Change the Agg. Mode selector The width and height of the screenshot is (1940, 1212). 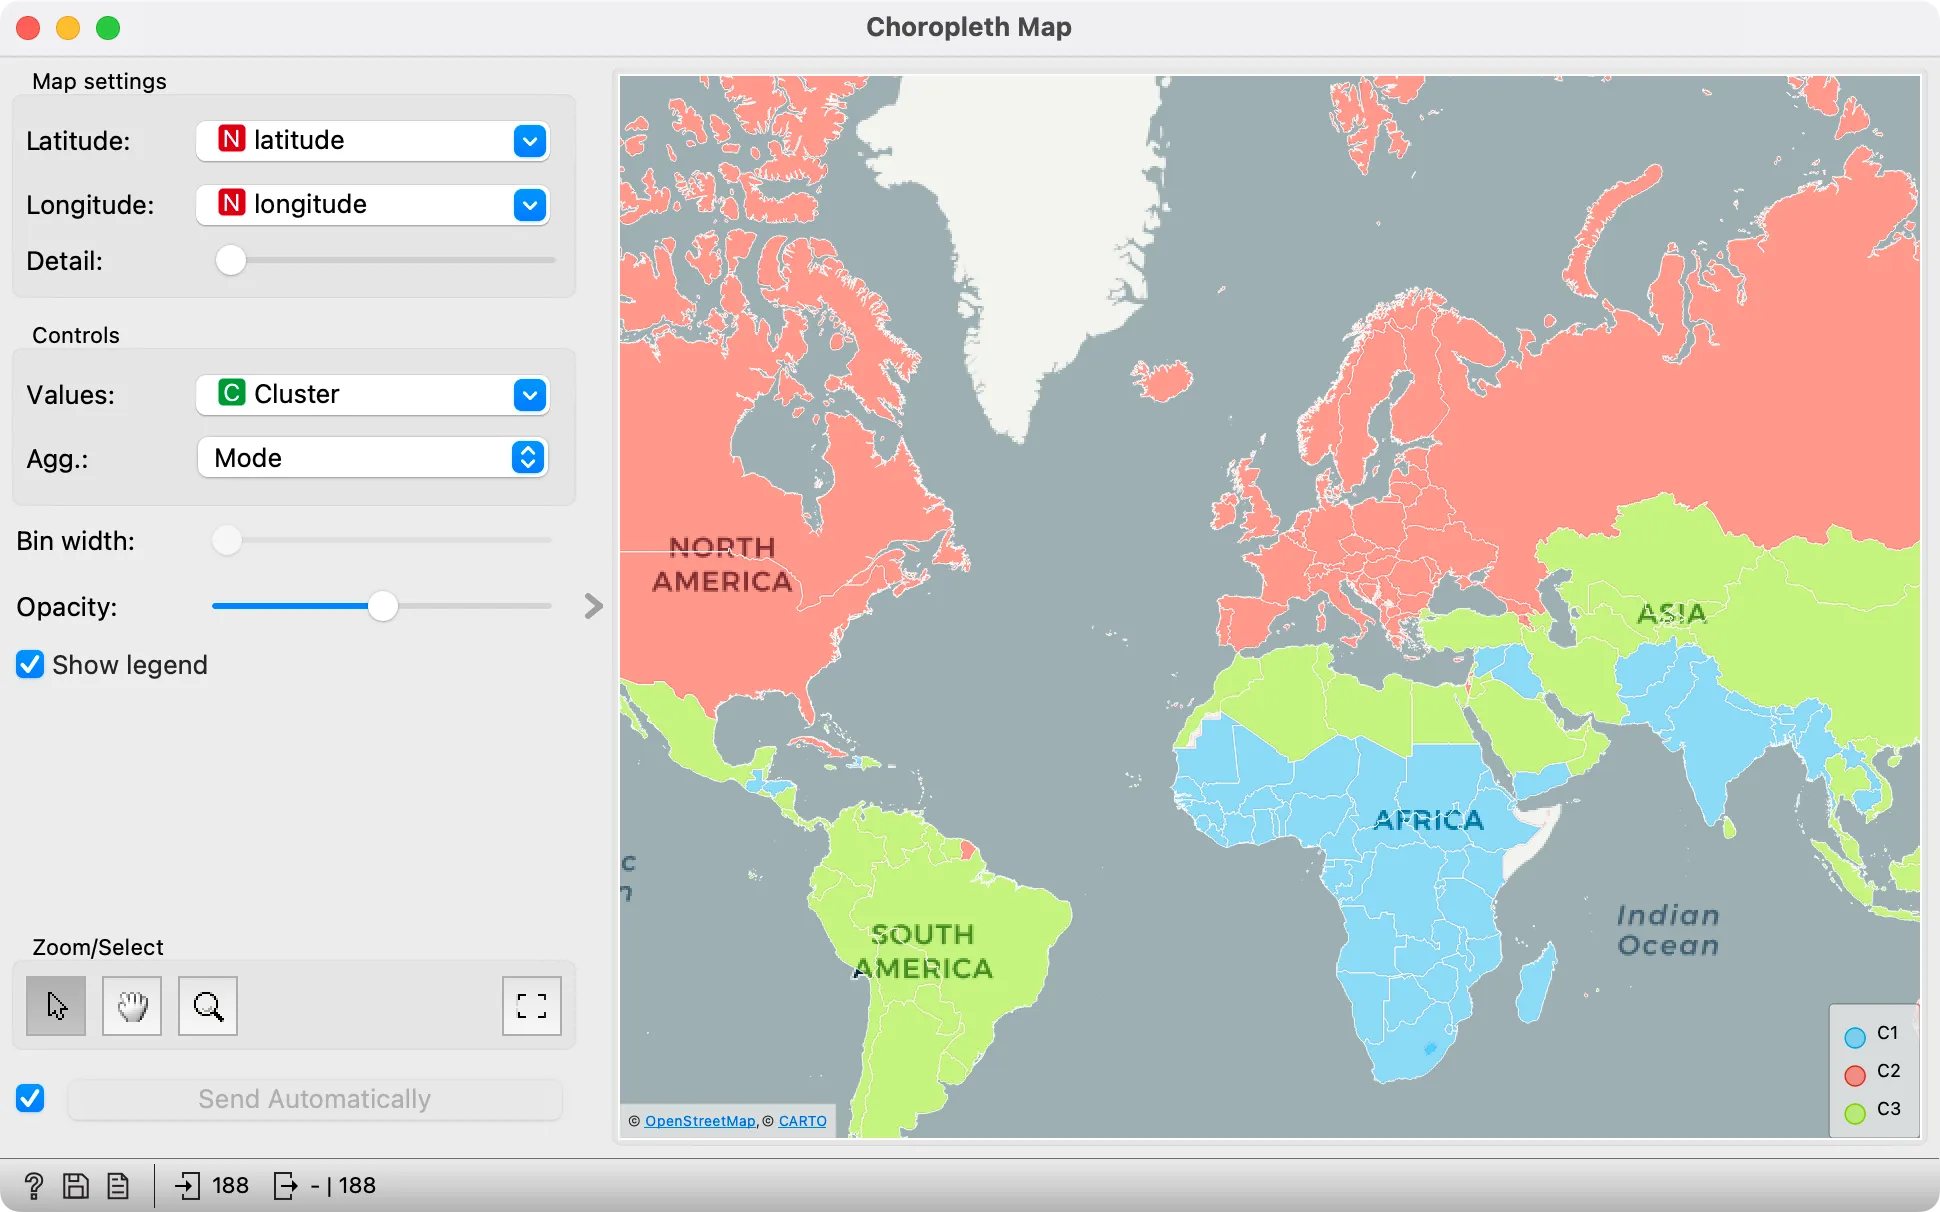point(372,458)
